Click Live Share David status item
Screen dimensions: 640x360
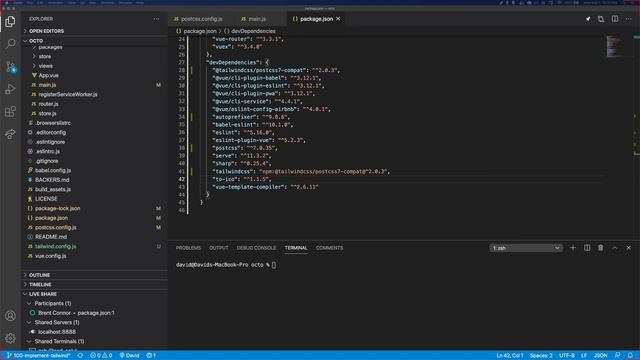(x=129, y=356)
